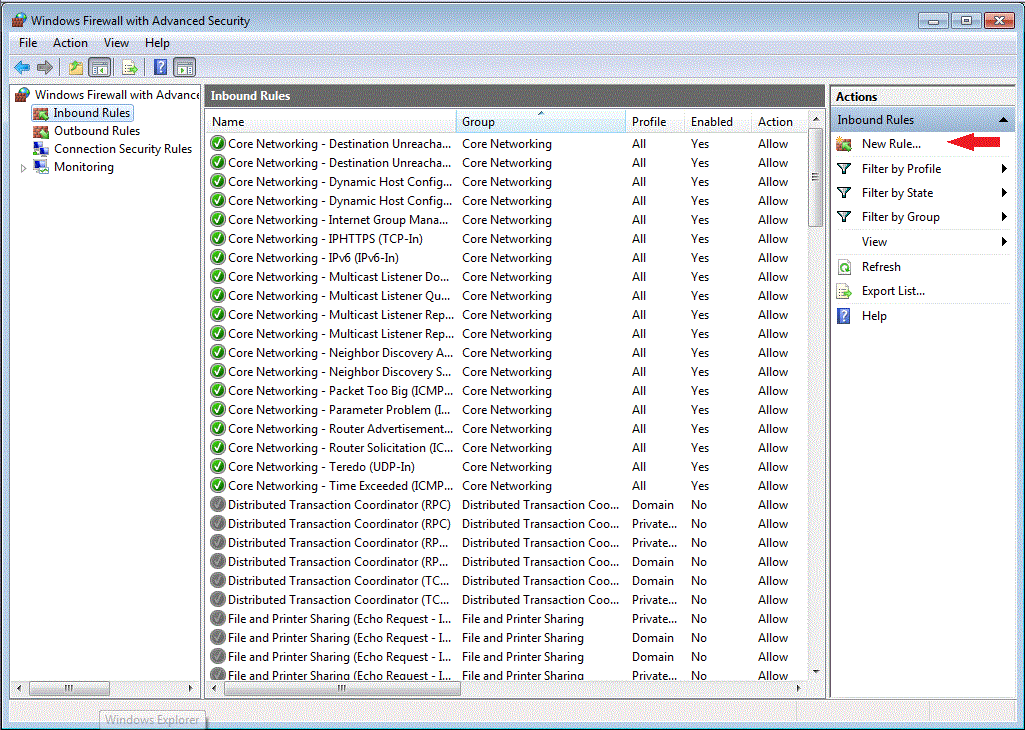This screenshot has width=1025, height=730.
Task: Click the Back navigation arrow button
Action: pos(22,67)
